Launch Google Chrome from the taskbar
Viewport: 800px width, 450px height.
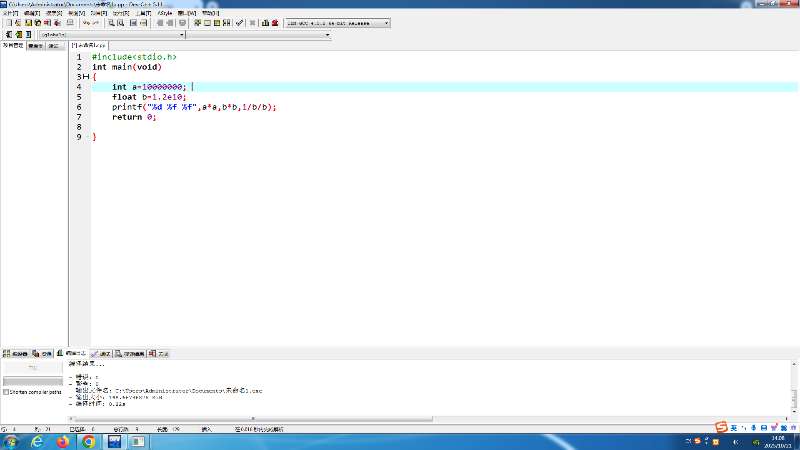(x=88, y=441)
